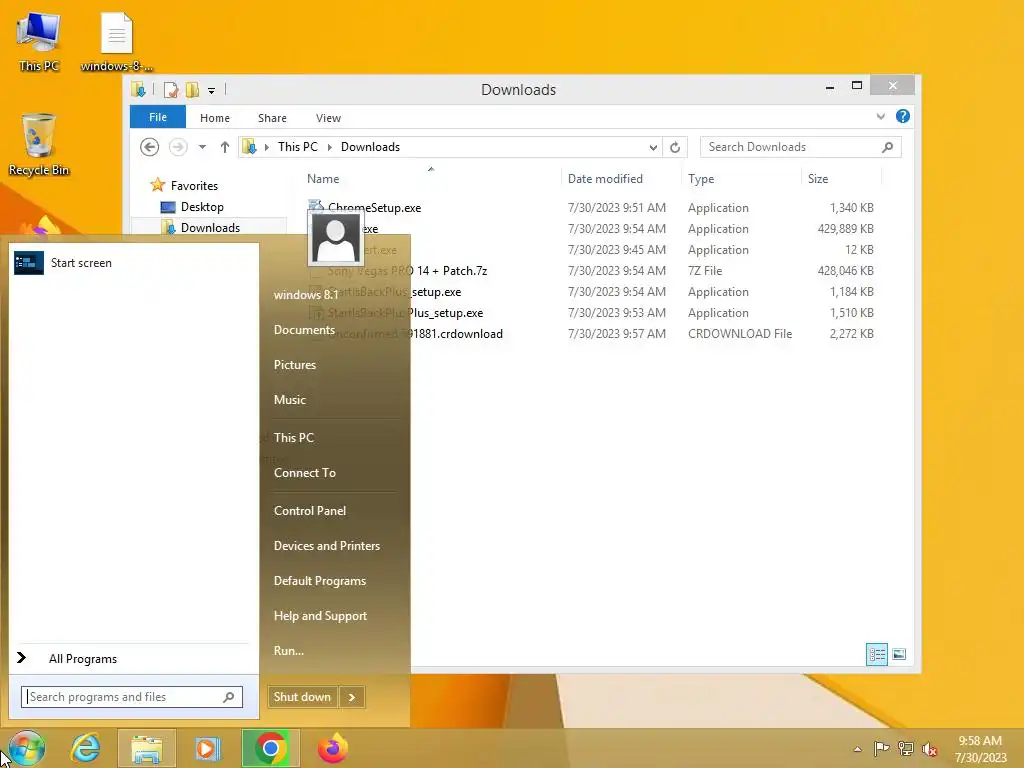The image size is (1024, 768).
Task: Open the network icon in system tray
Action: (906, 749)
